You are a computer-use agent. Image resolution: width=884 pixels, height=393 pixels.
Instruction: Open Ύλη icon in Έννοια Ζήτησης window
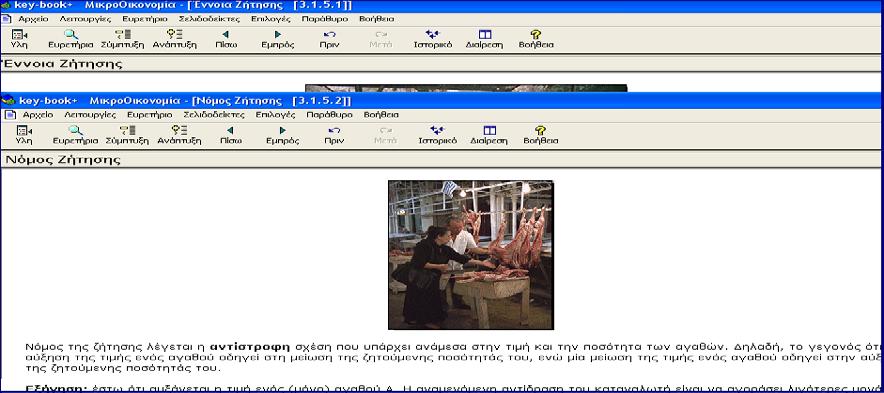[x=19, y=39]
